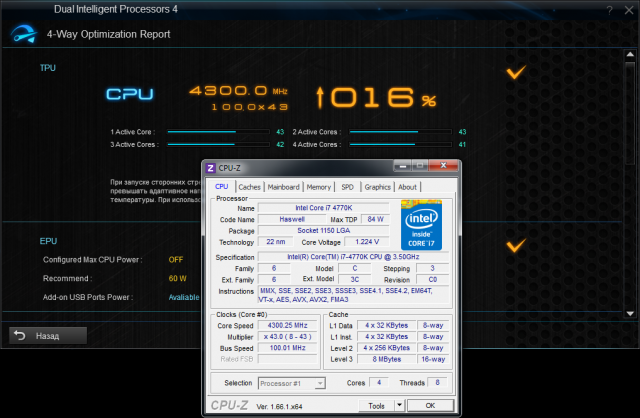Click the Recommend 60 W value
Screen dimensions: 640x418
(178, 278)
